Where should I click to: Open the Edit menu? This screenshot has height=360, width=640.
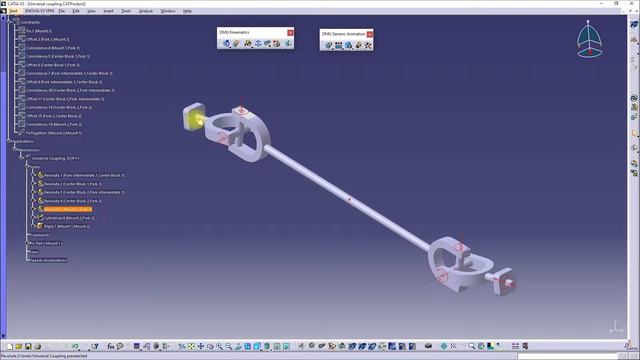click(76, 11)
